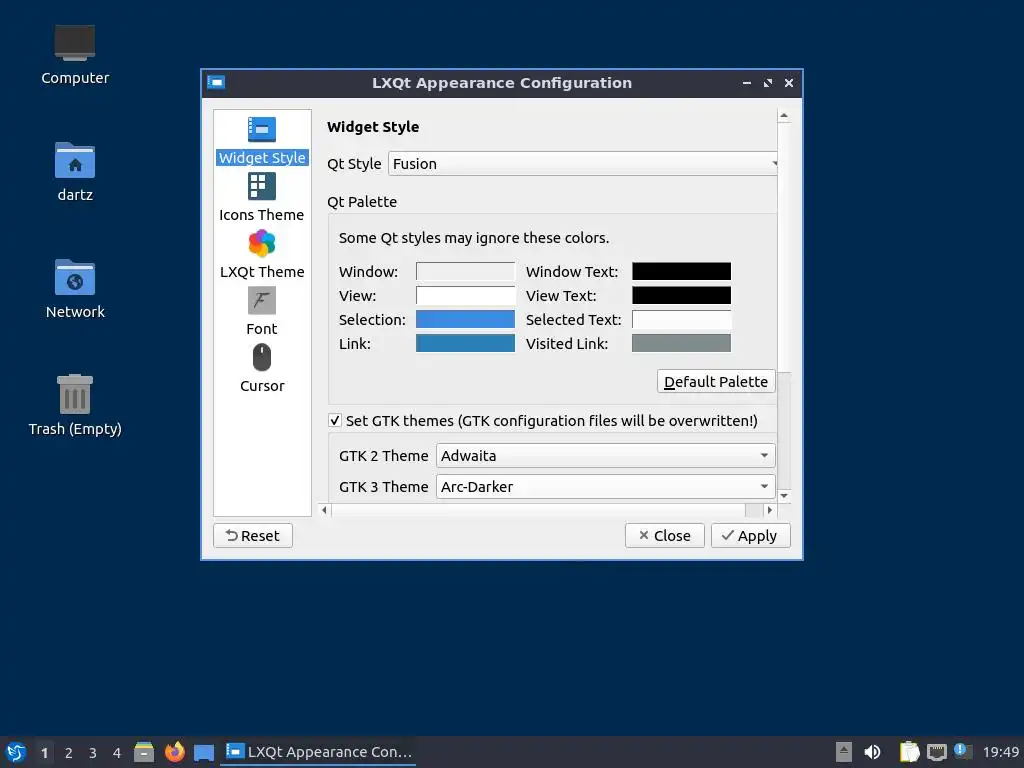
Task: Open the LXQt Theme section
Action: point(262,255)
